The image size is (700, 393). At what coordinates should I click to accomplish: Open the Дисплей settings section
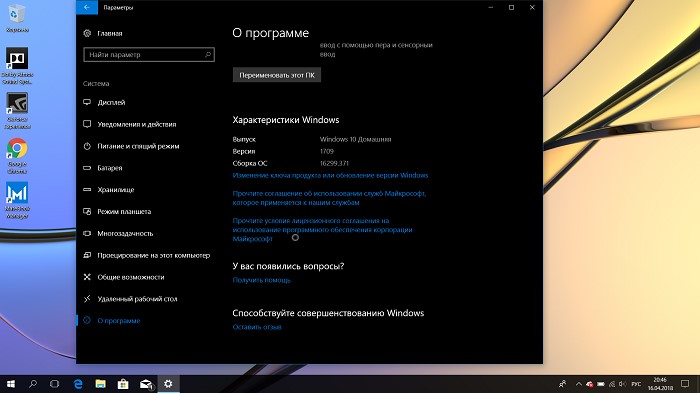[104, 102]
